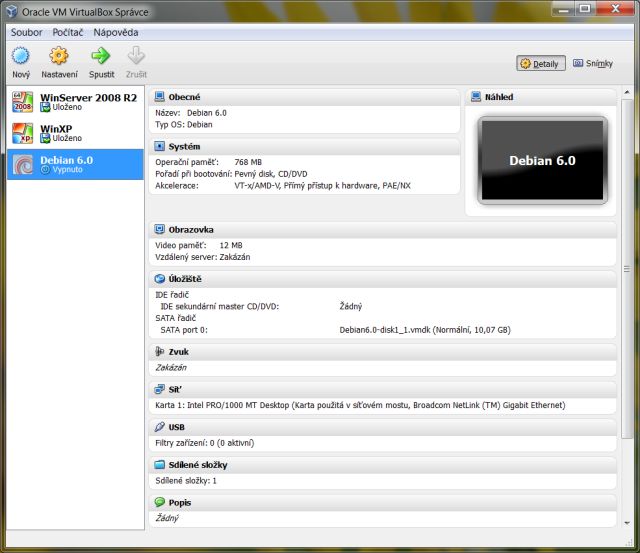Click the powered-off icon under Debian 6.0
Viewport: 640px width, 553px height.
coord(45,169)
